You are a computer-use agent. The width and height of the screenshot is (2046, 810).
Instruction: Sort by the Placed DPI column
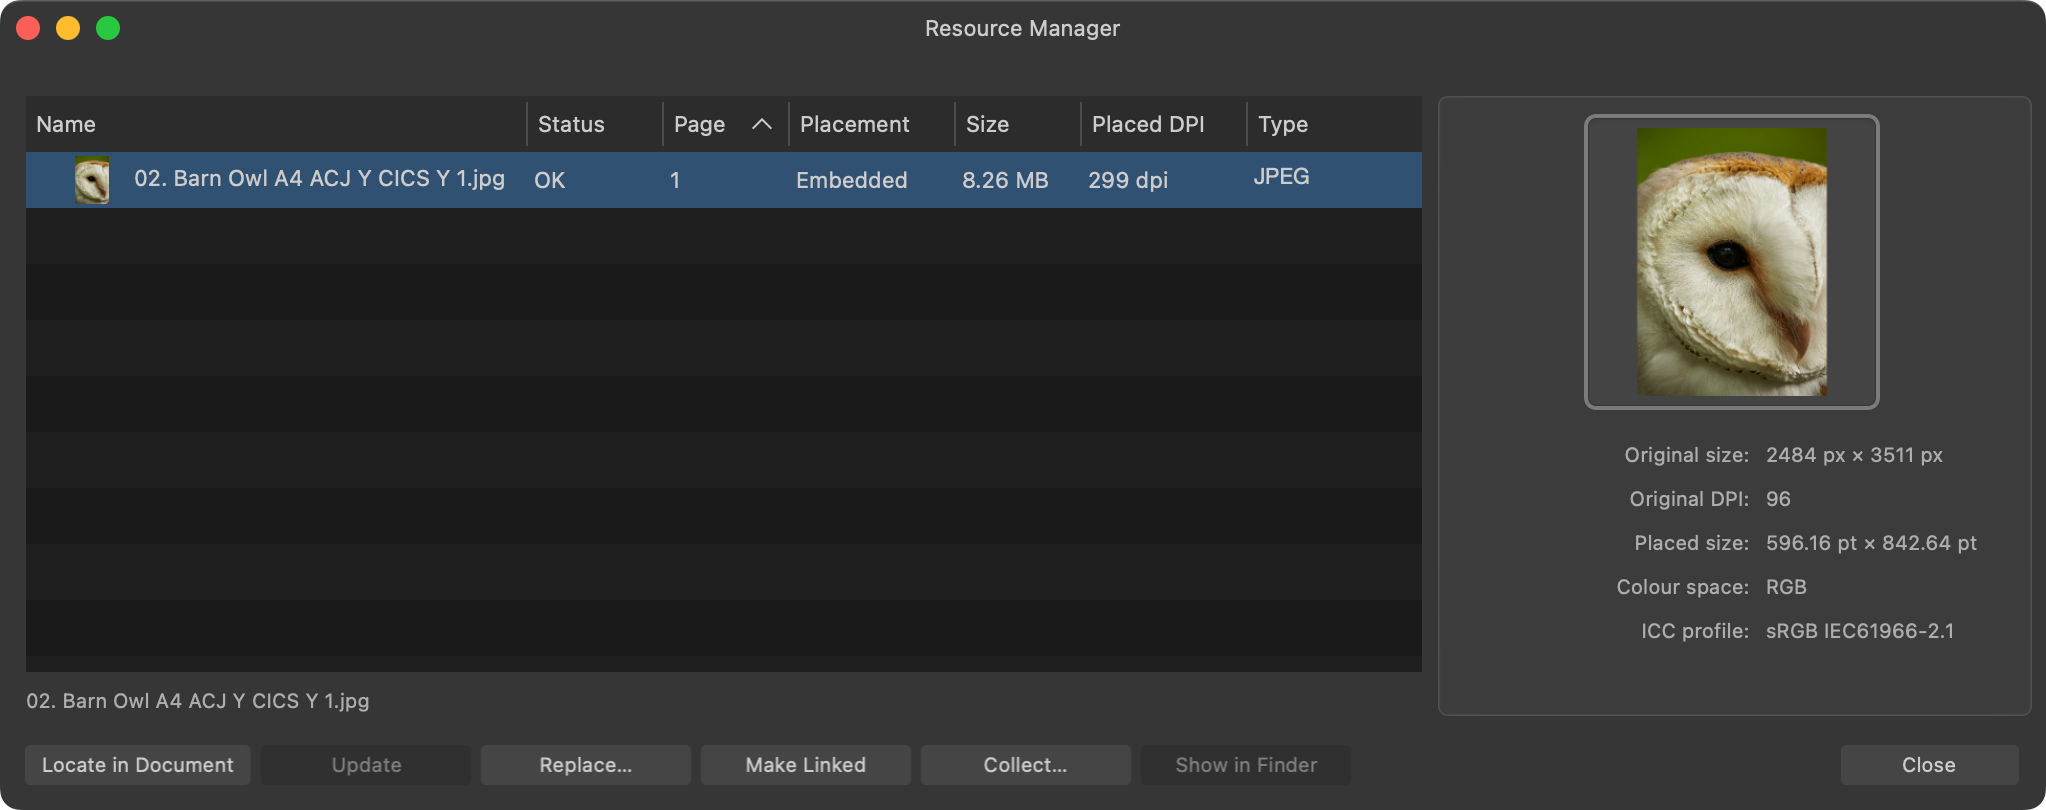pyautogui.click(x=1164, y=124)
